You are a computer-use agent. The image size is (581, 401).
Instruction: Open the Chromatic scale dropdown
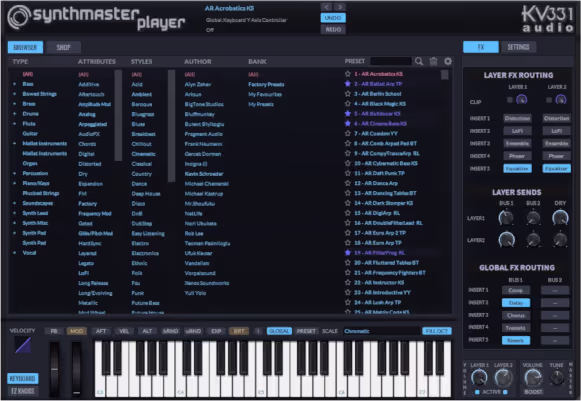382,331
